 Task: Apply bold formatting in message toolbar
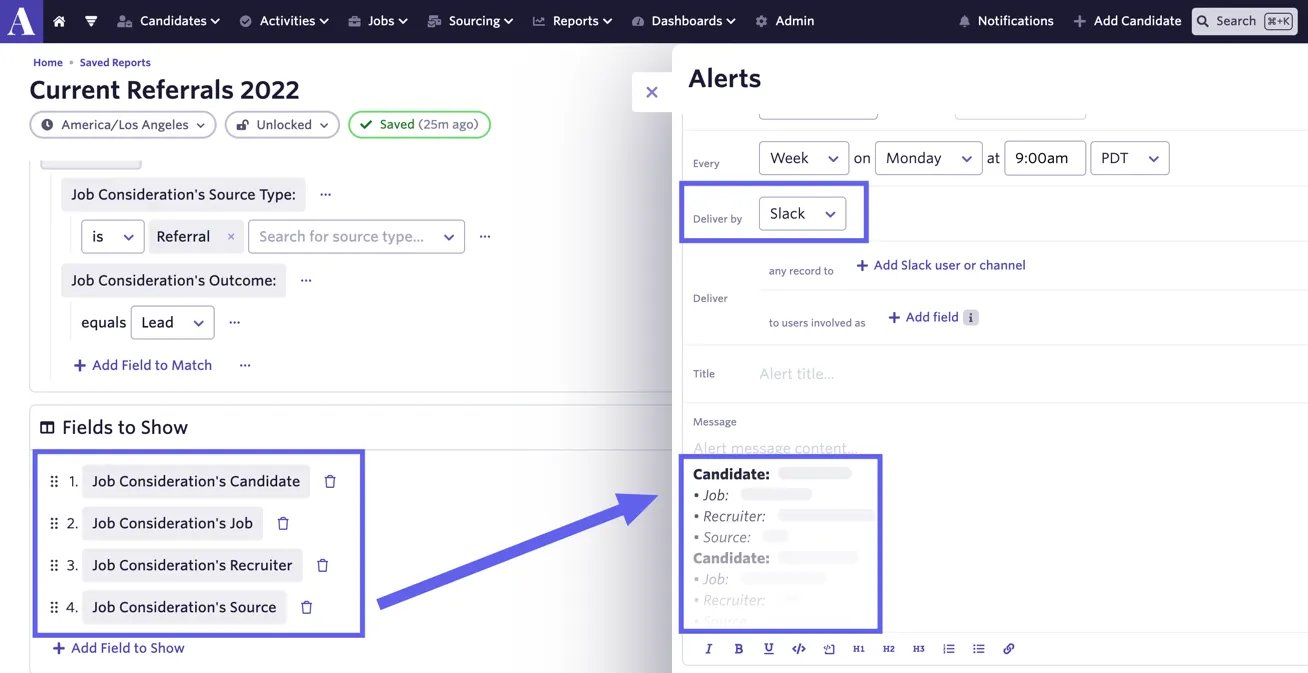coord(739,649)
